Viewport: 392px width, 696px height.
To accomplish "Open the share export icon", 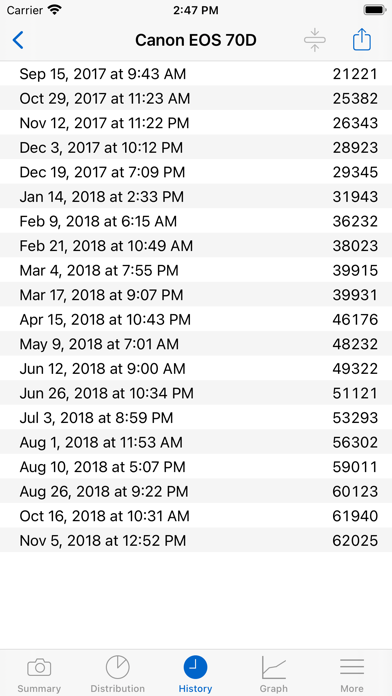I will coord(362,40).
